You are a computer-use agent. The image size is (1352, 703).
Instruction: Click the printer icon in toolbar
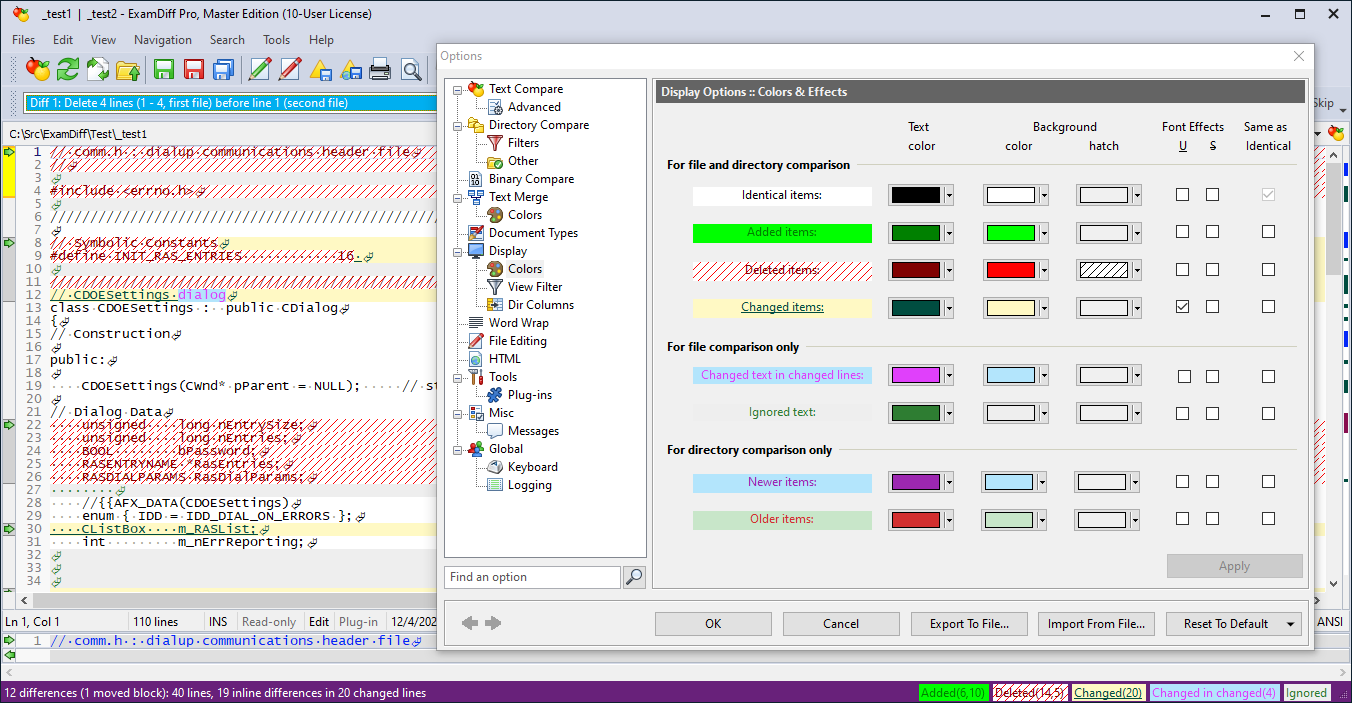[x=380, y=69]
